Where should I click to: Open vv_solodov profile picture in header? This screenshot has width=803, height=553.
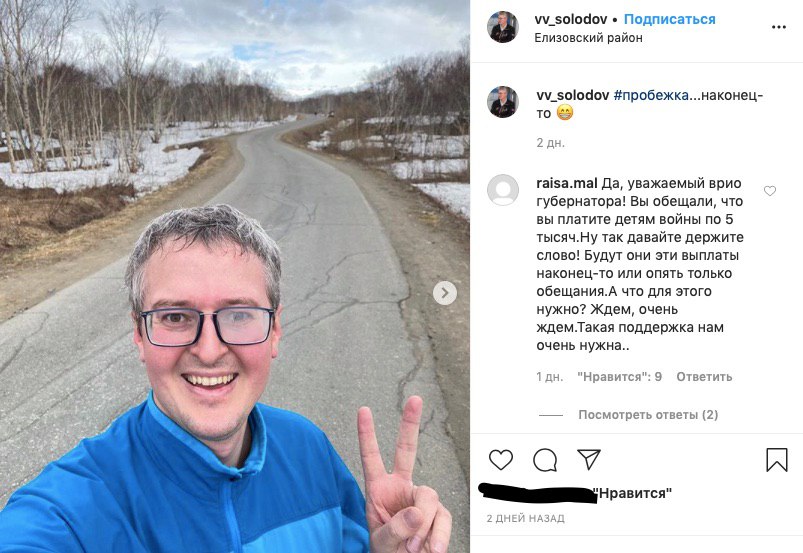pyautogui.click(x=502, y=27)
